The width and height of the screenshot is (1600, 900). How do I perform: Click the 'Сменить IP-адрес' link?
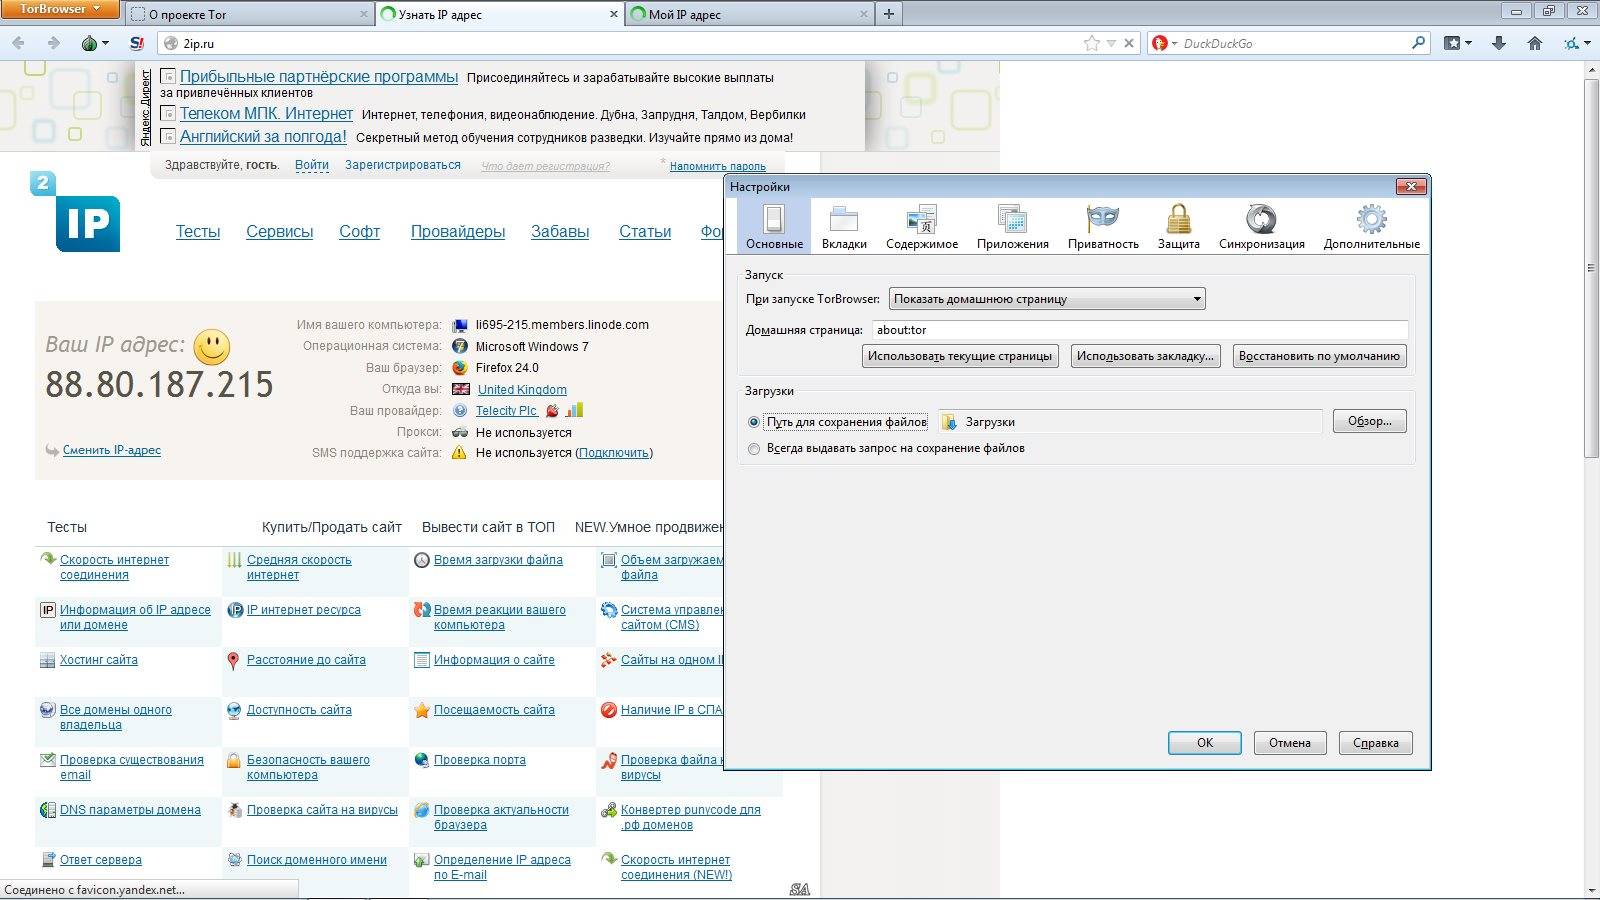tap(111, 450)
